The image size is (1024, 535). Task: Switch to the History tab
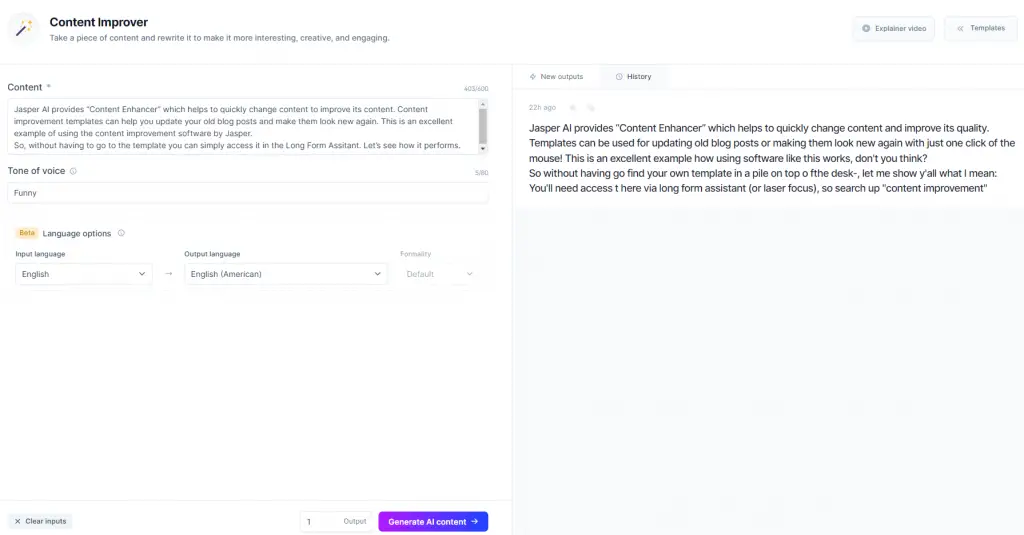pyautogui.click(x=633, y=76)
